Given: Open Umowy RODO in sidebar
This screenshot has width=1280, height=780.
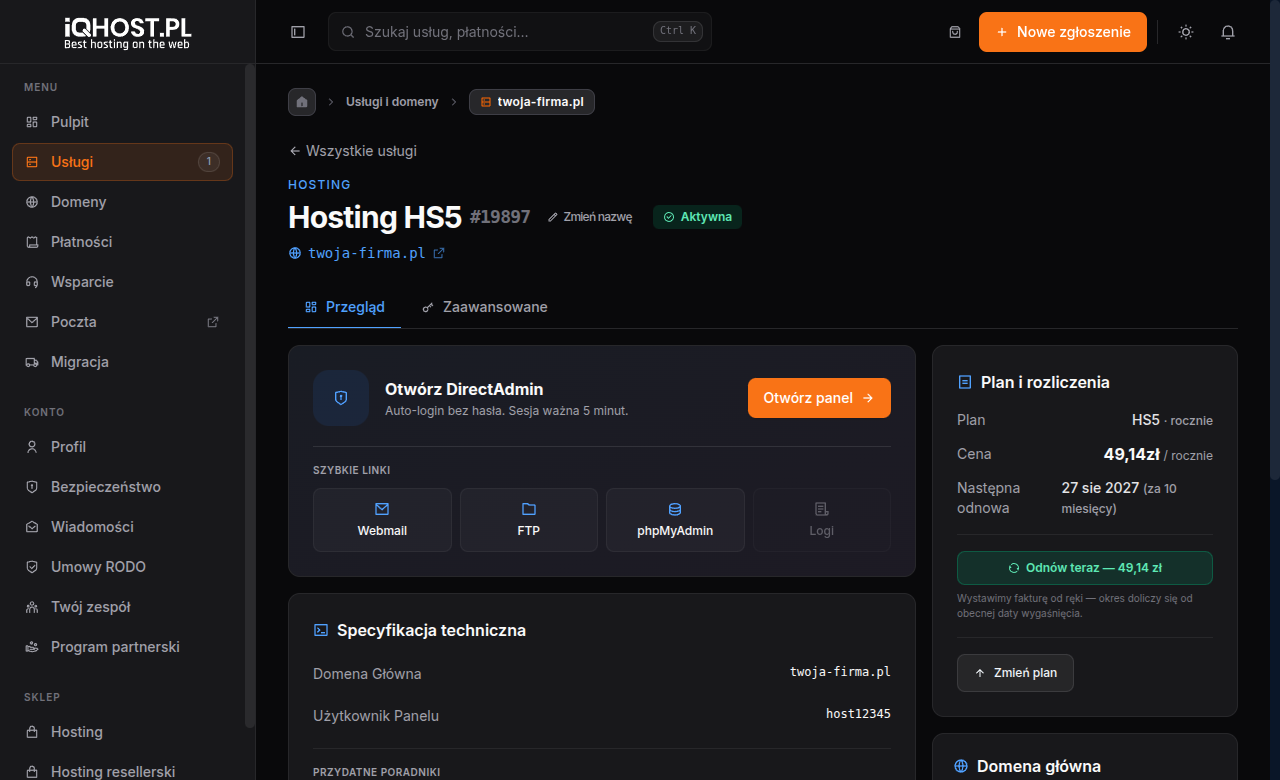Looking at the screenshot, I should [x=122, y=567].
